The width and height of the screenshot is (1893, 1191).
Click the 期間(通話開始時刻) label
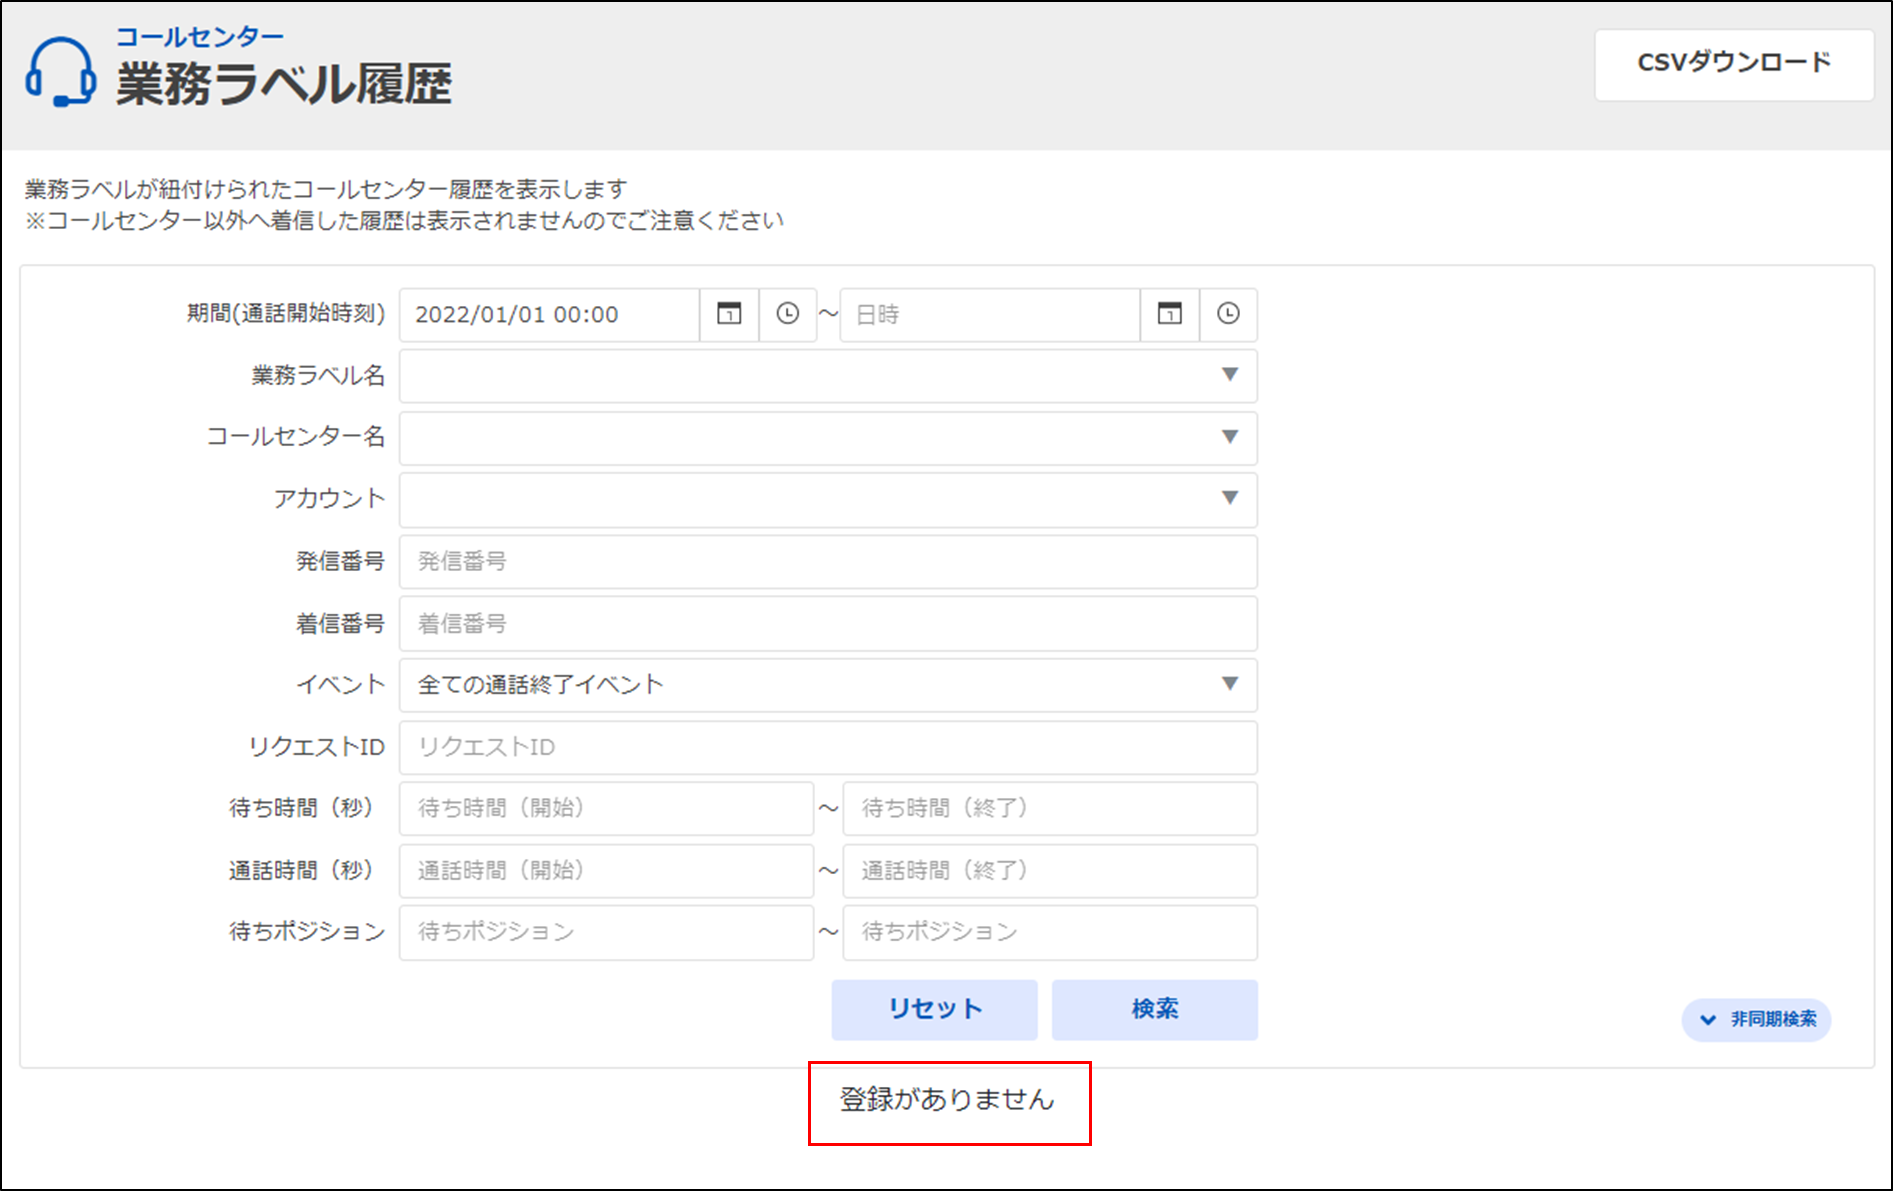(286, 314)
